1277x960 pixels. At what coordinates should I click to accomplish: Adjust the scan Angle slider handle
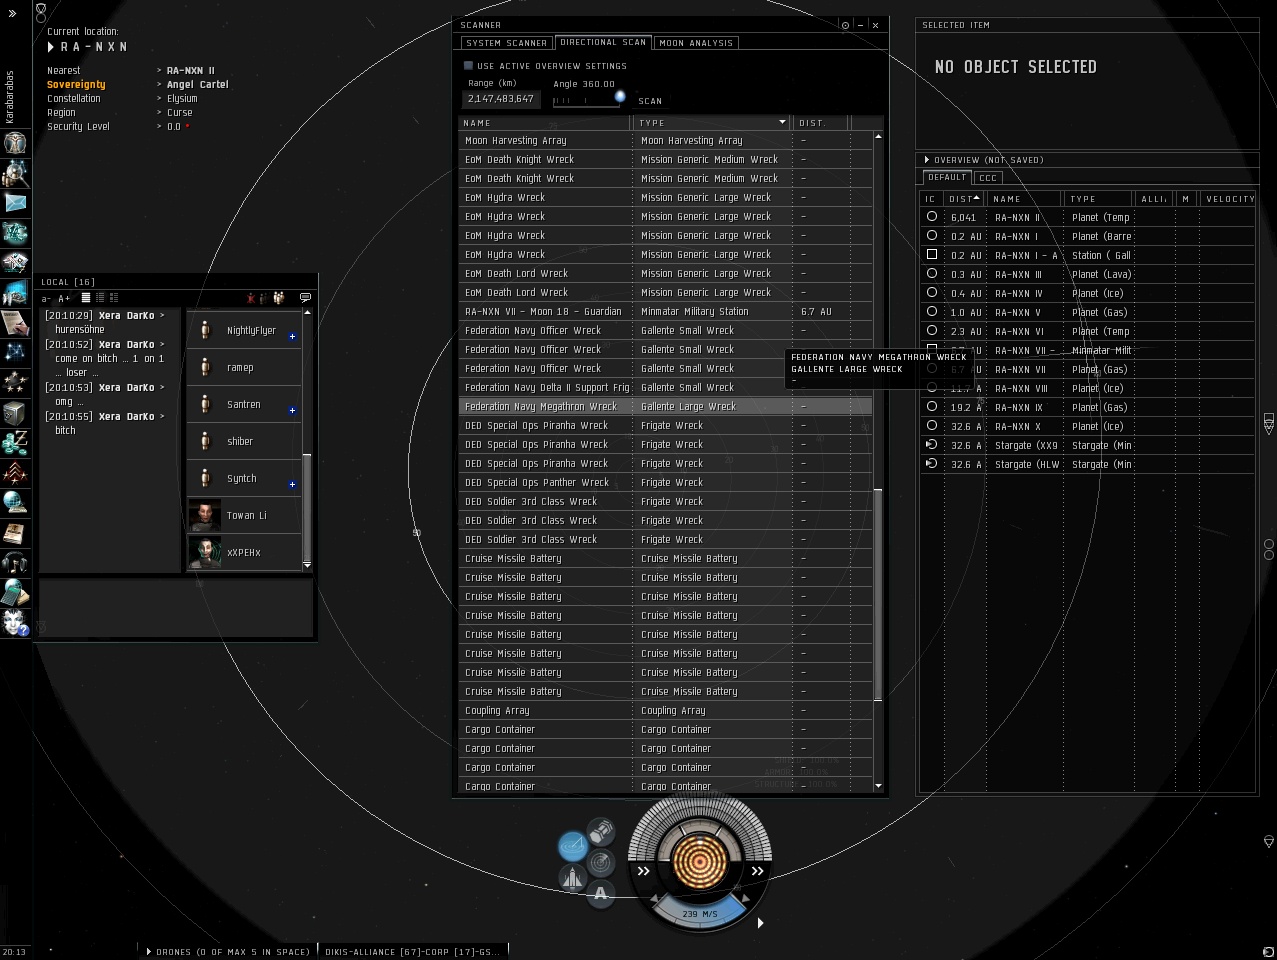click(x=620, y=97)
